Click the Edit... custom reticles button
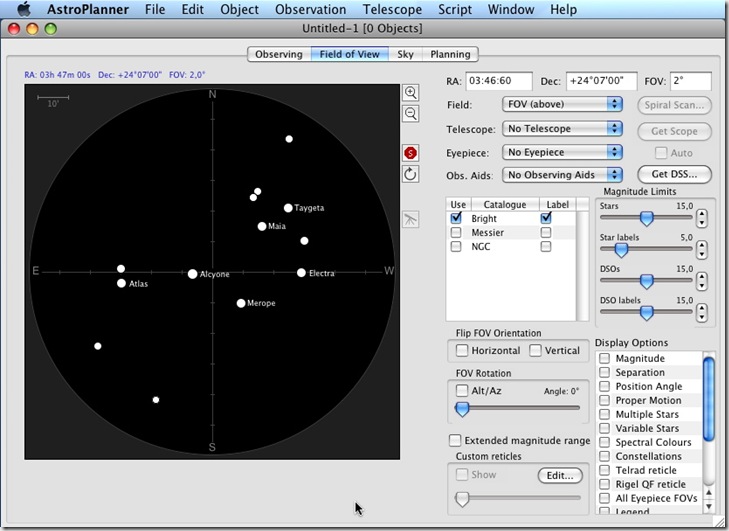The height and width of the screenshot is (531, 729). pos(560,475)
